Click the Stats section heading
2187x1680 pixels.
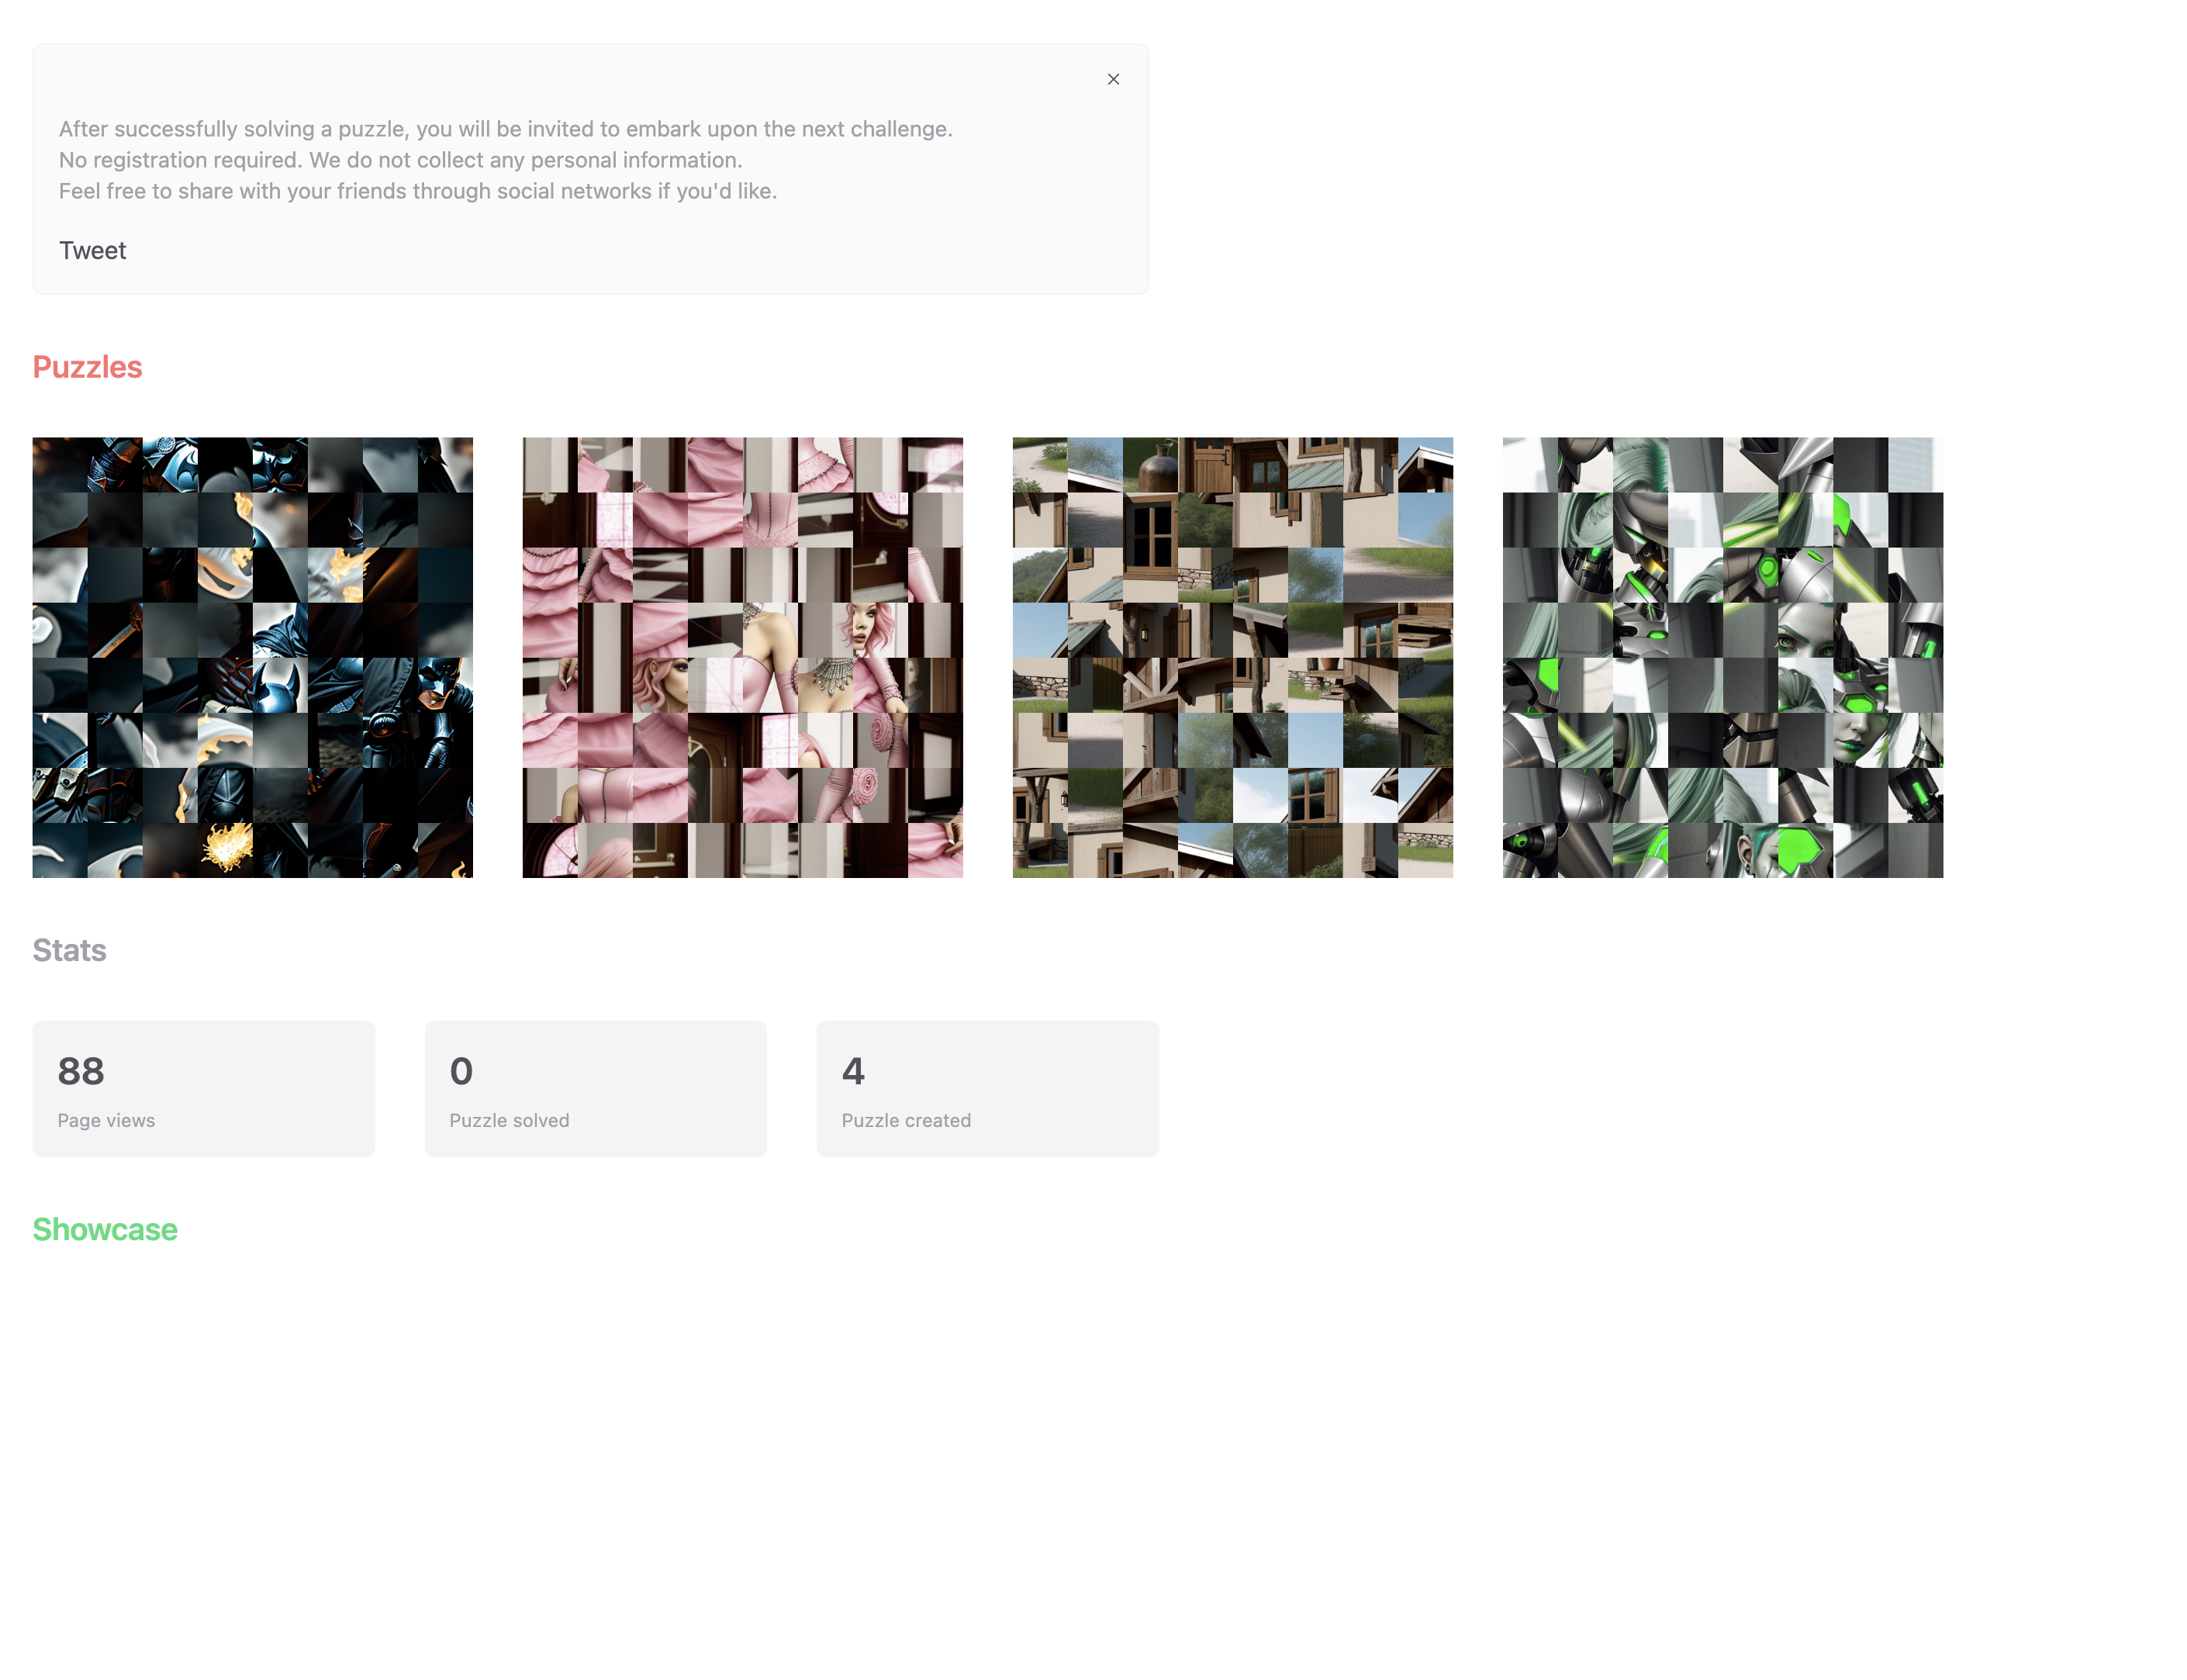(69, 950)
